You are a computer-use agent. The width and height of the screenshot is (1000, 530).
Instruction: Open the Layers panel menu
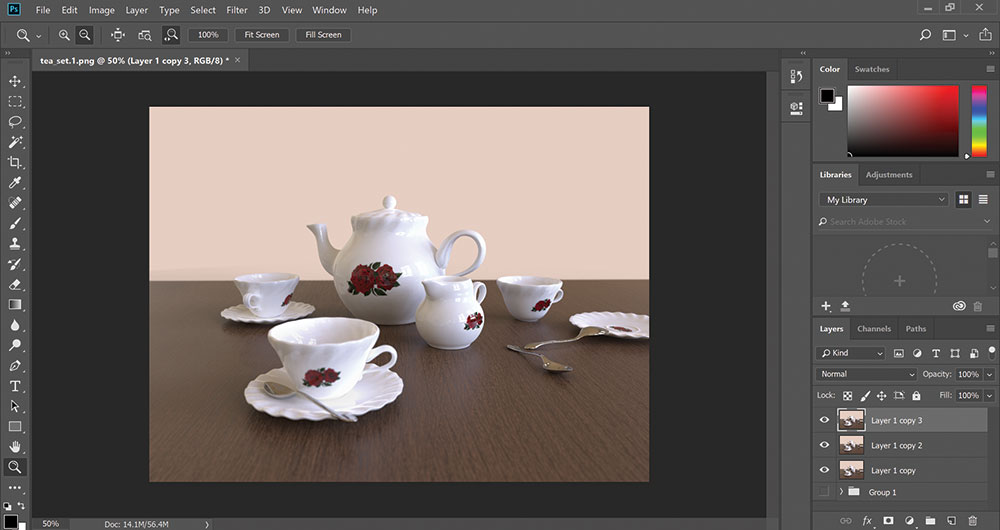click(990, 329)
